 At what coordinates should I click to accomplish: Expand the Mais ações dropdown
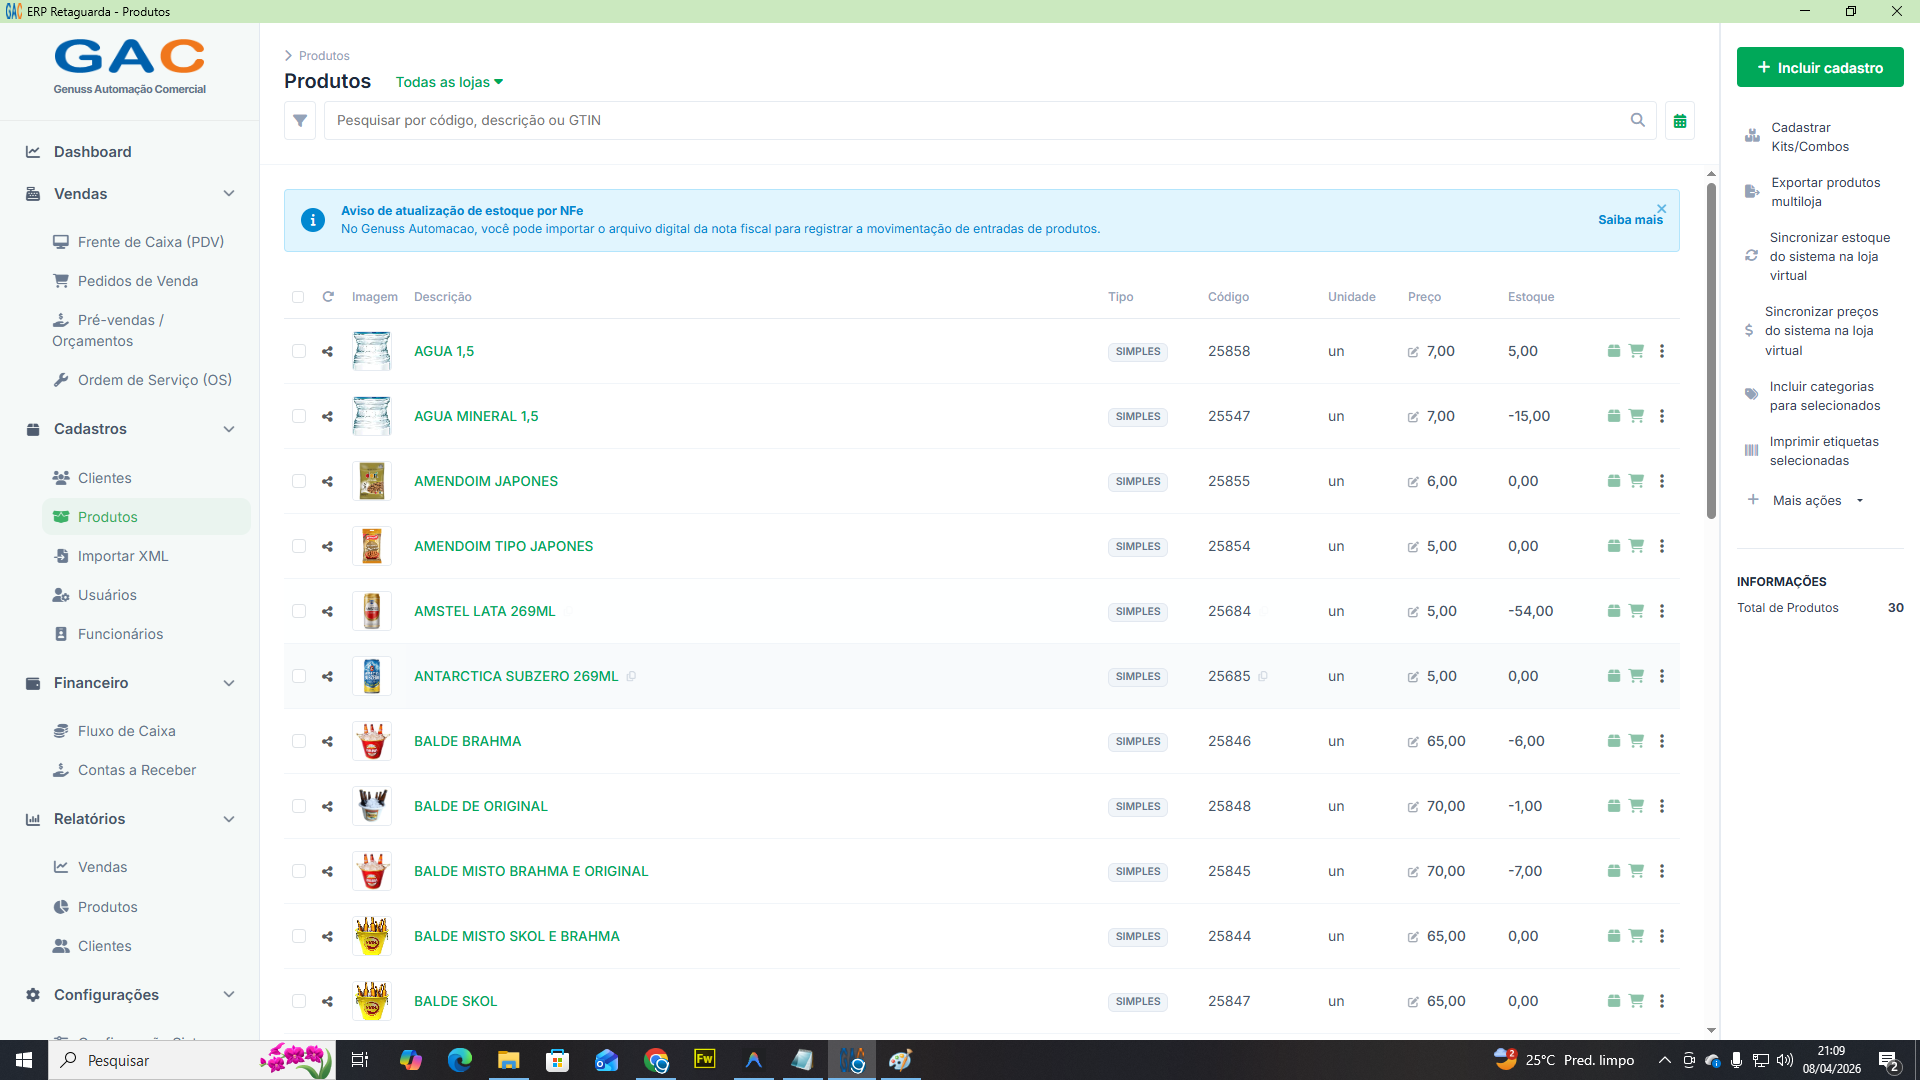click(1806, 501)
